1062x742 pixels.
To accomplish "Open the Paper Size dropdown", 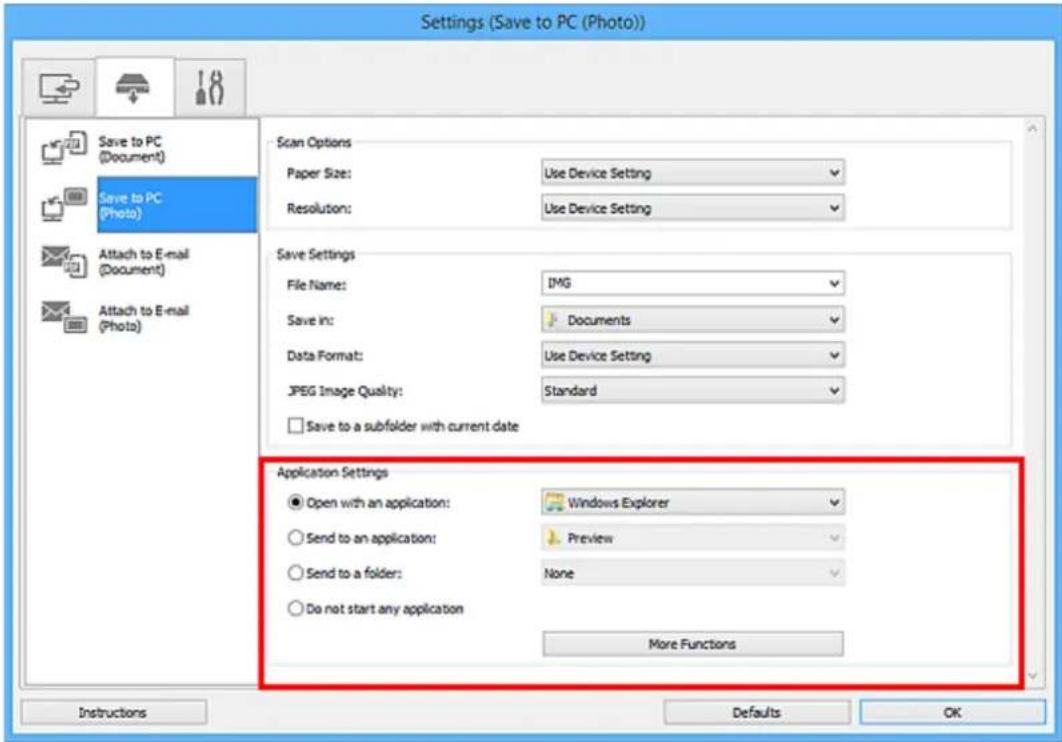I will [692, 173].
